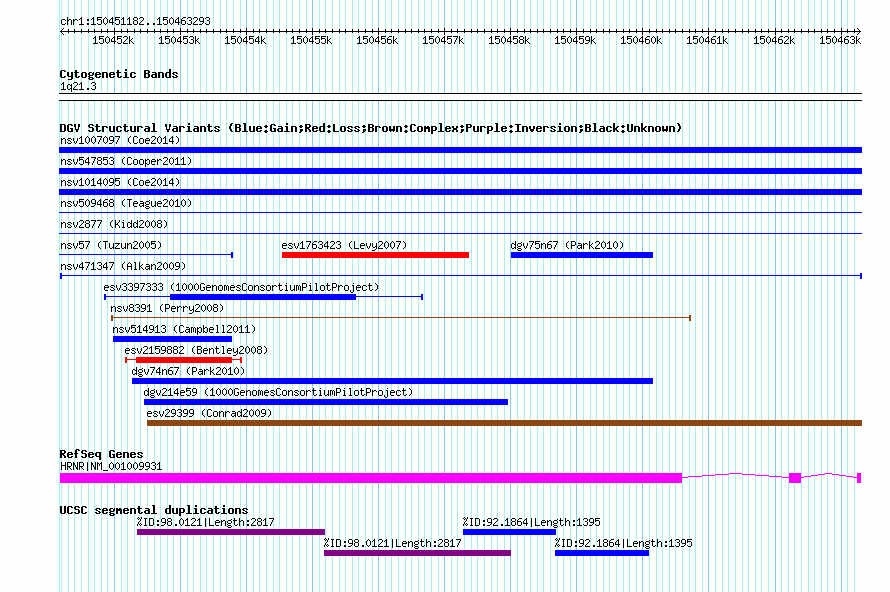Click the nsv514913 (Campbell2011) gain bar
This screenshot has width=890, height=592.
(173, 339)
